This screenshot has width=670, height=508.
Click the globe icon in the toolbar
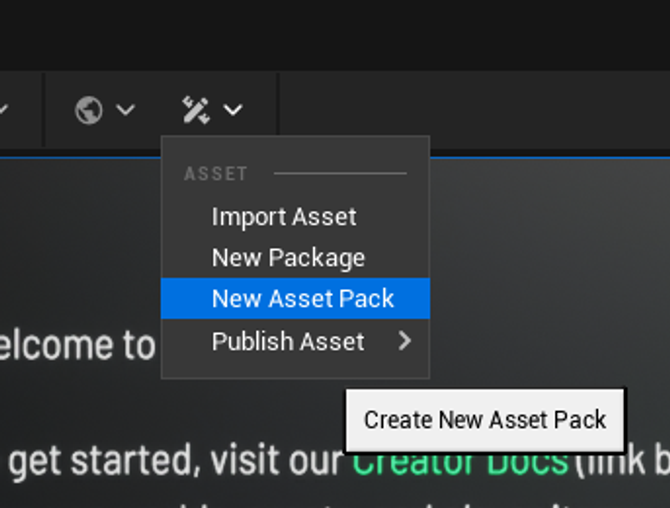89,109
